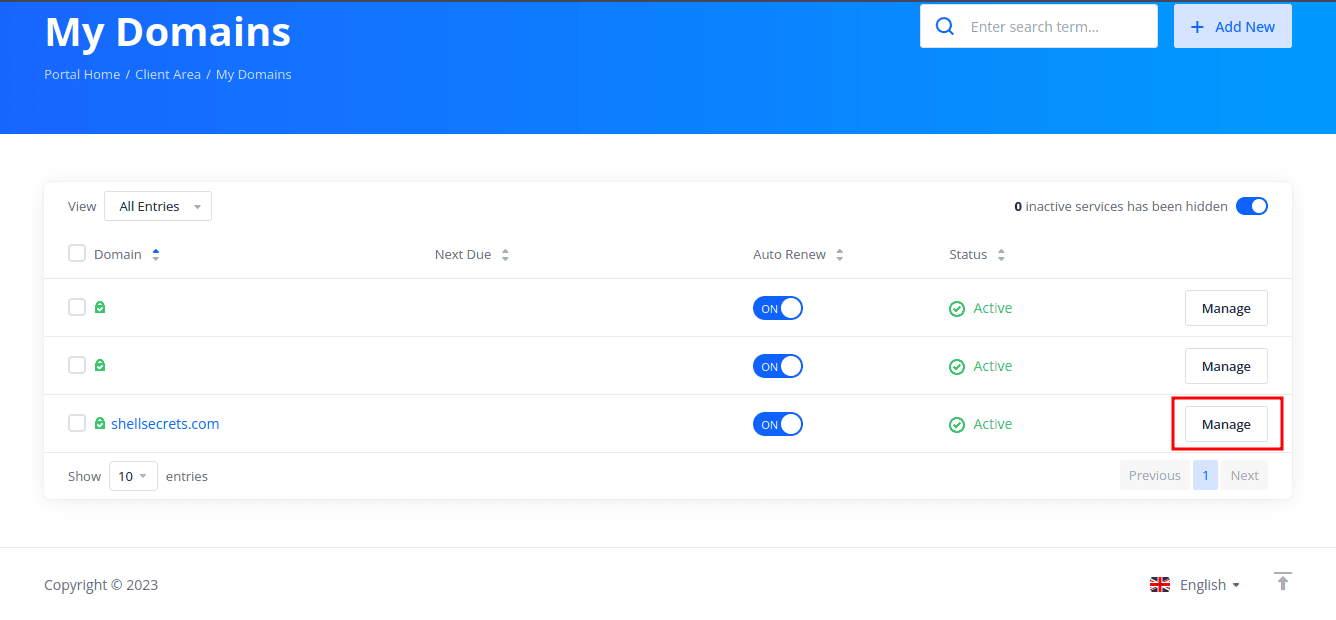Go to Portal Home breadcrumb
Image resolution: width=1336 pixels, height=620 pixels.
click(x=81, y=73)
